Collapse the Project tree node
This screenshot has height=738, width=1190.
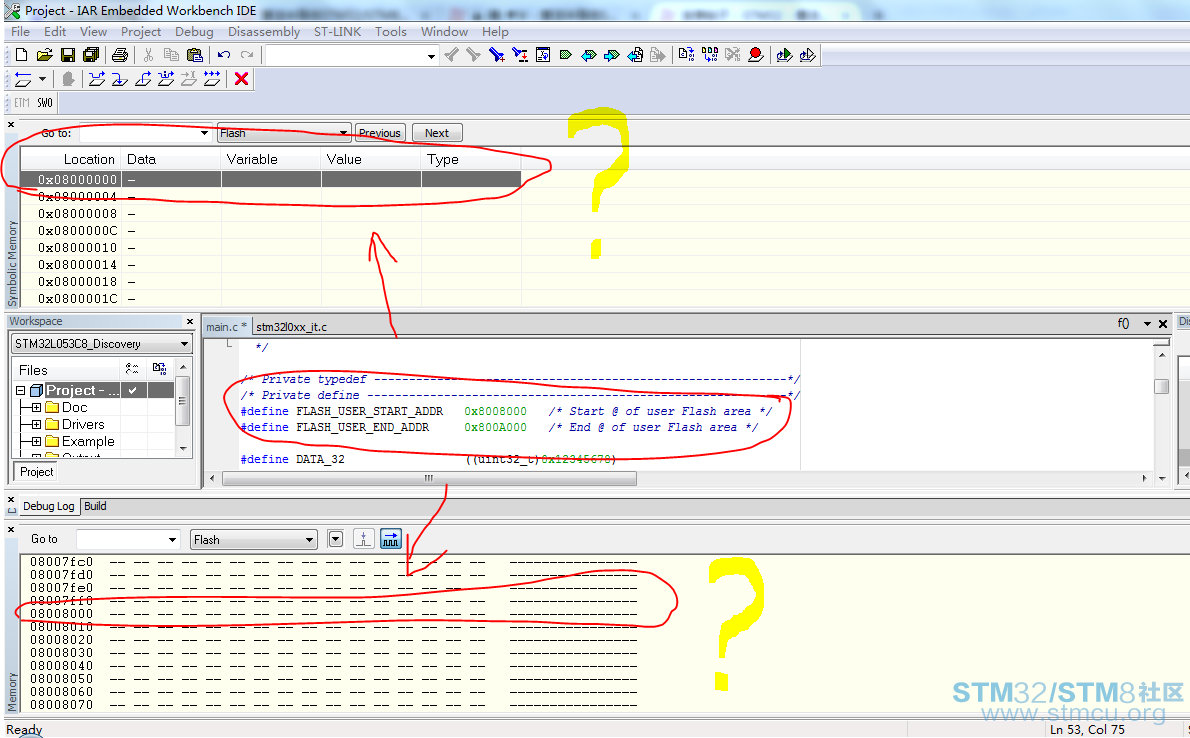click(20, 390)
